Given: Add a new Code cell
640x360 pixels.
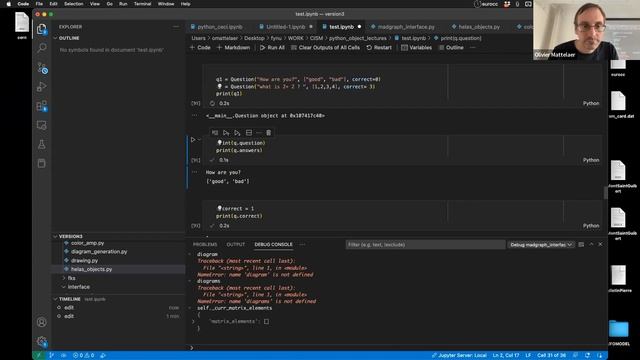Looking at the screenshot, I should pos(200,48).
